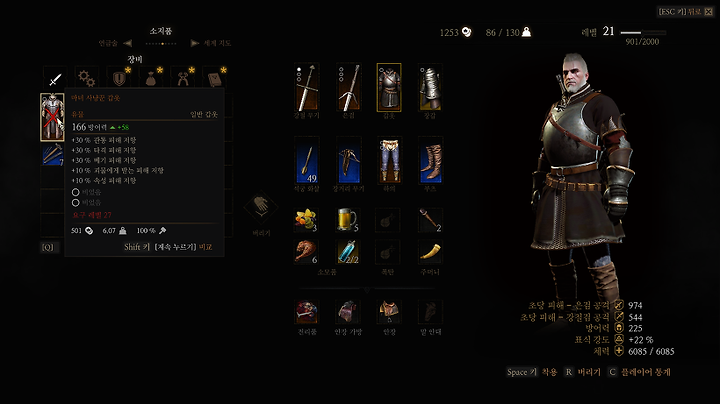Click the hand-shaped drop item zone
Screen dimensions: 720x404
click(261, 207)
